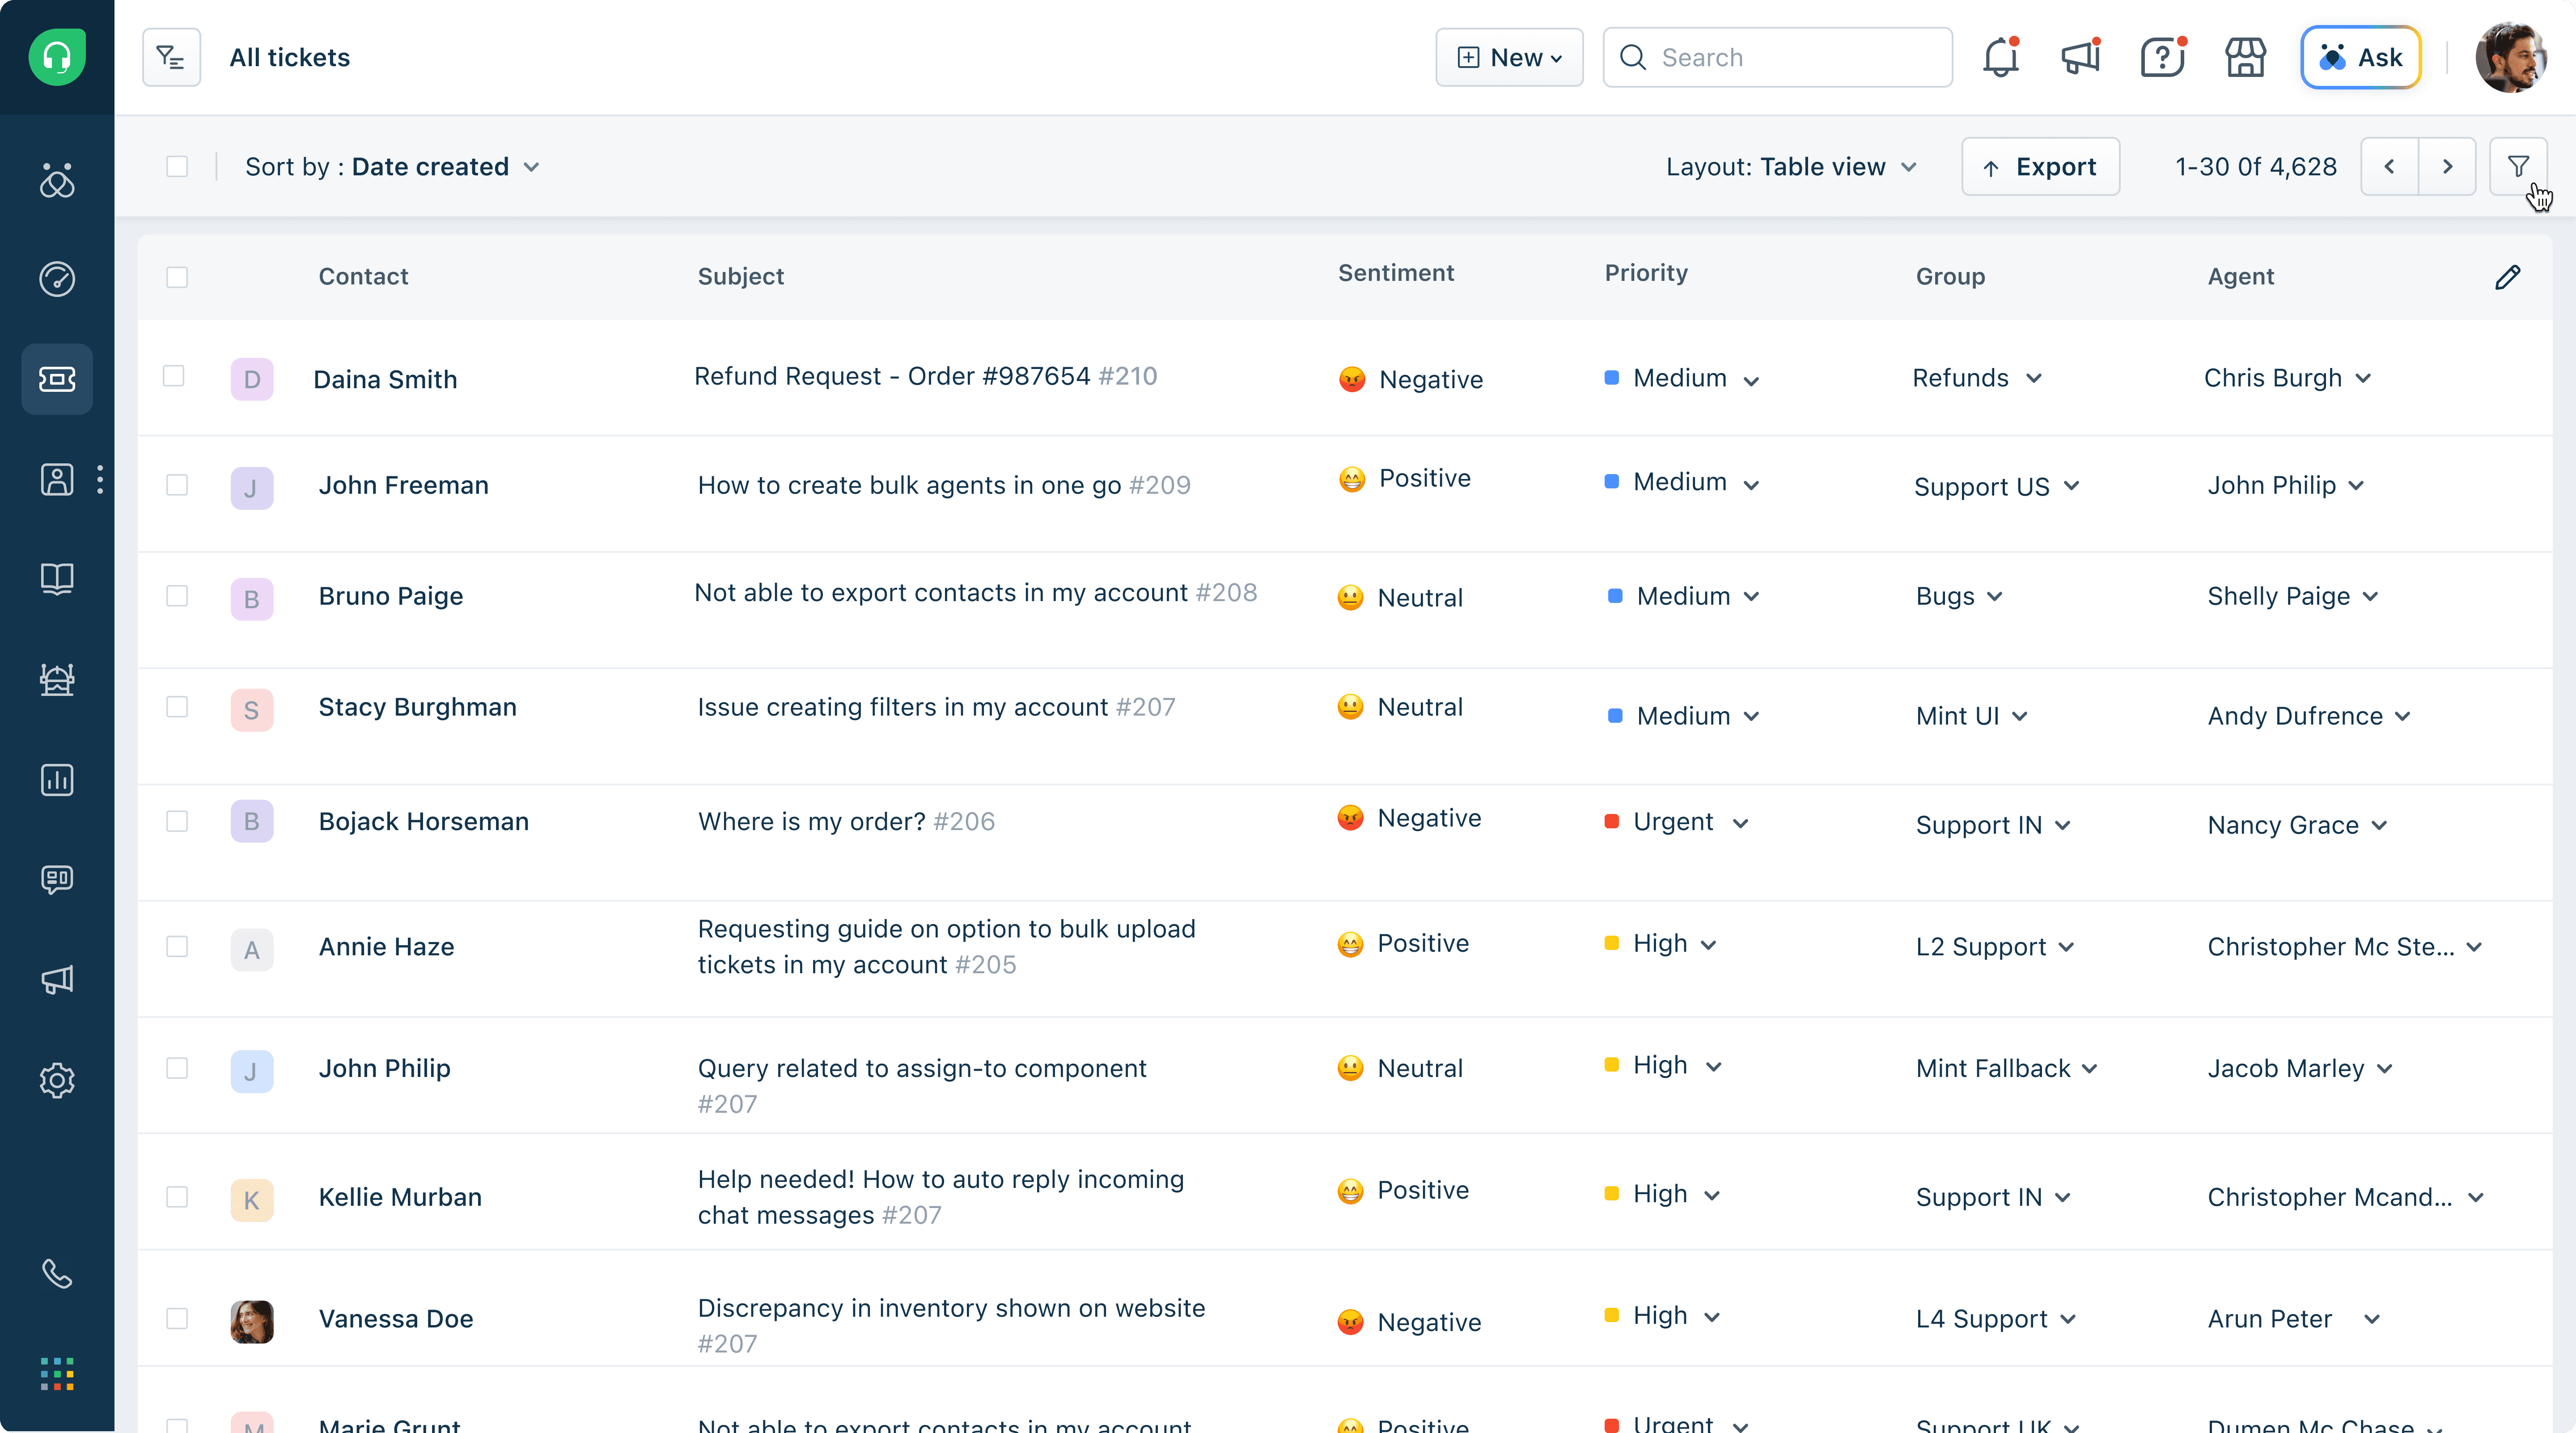The height and width of the screenshot is (1433, 2576).
Task: Open the marketplace store icon
Action: pos(2245,57)
